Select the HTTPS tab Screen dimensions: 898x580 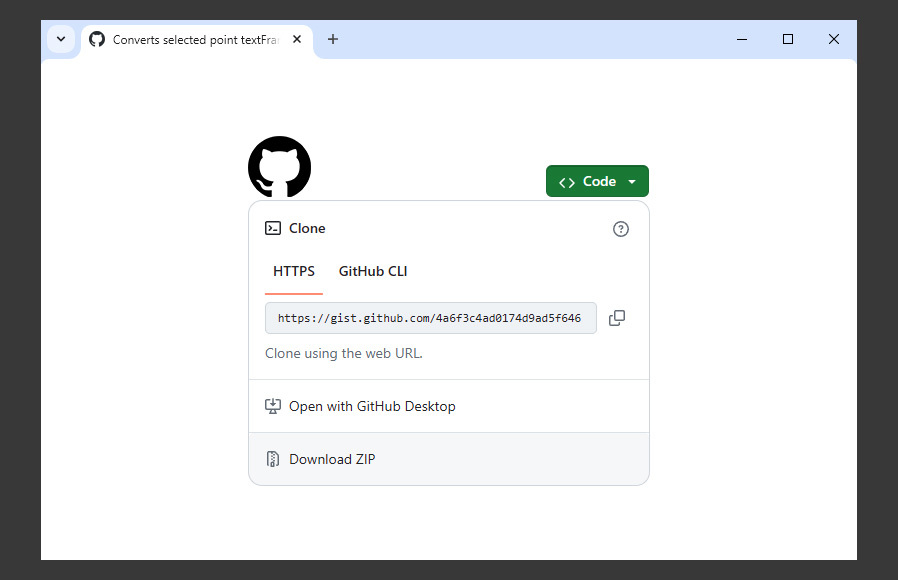(x=294, y=271)
